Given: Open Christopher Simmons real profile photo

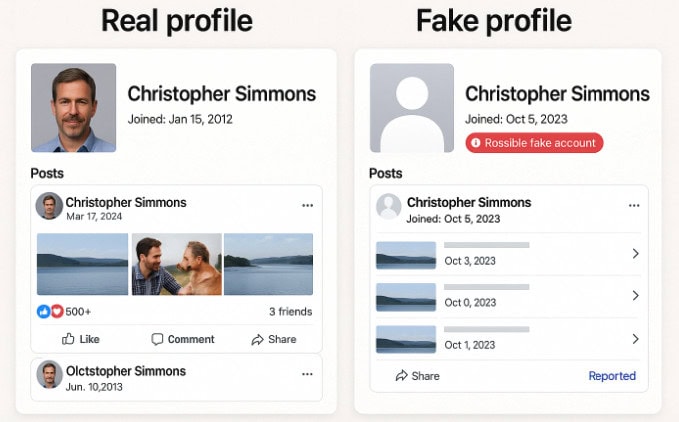Looking at the screenshot, I should (73, 108).
